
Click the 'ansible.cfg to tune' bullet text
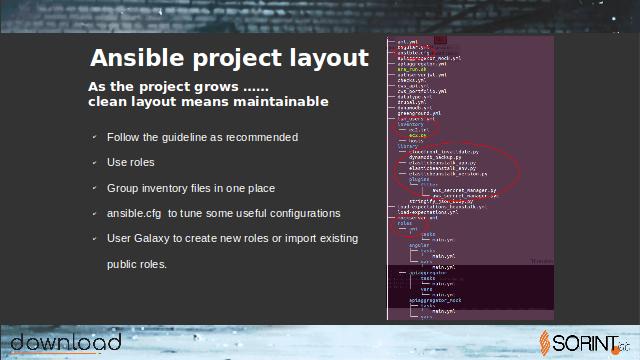tap(224, 213)
